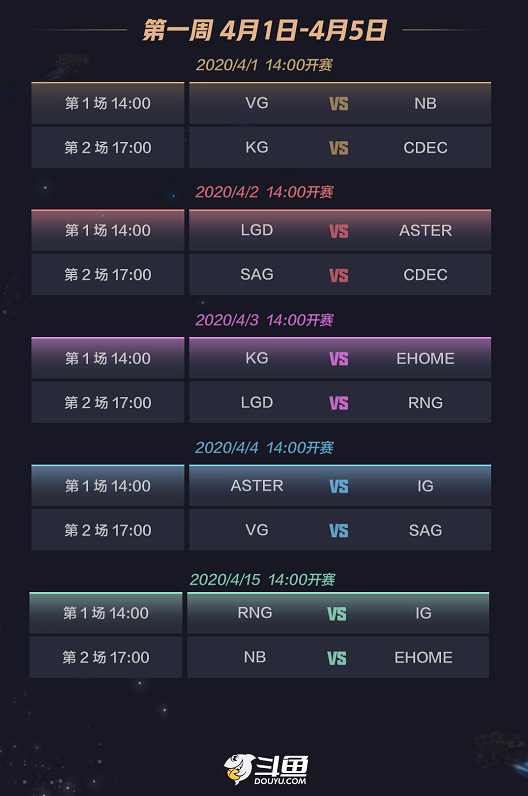
Task: Click team name LGD versus RNG row
Action: (x=257, y=403)
